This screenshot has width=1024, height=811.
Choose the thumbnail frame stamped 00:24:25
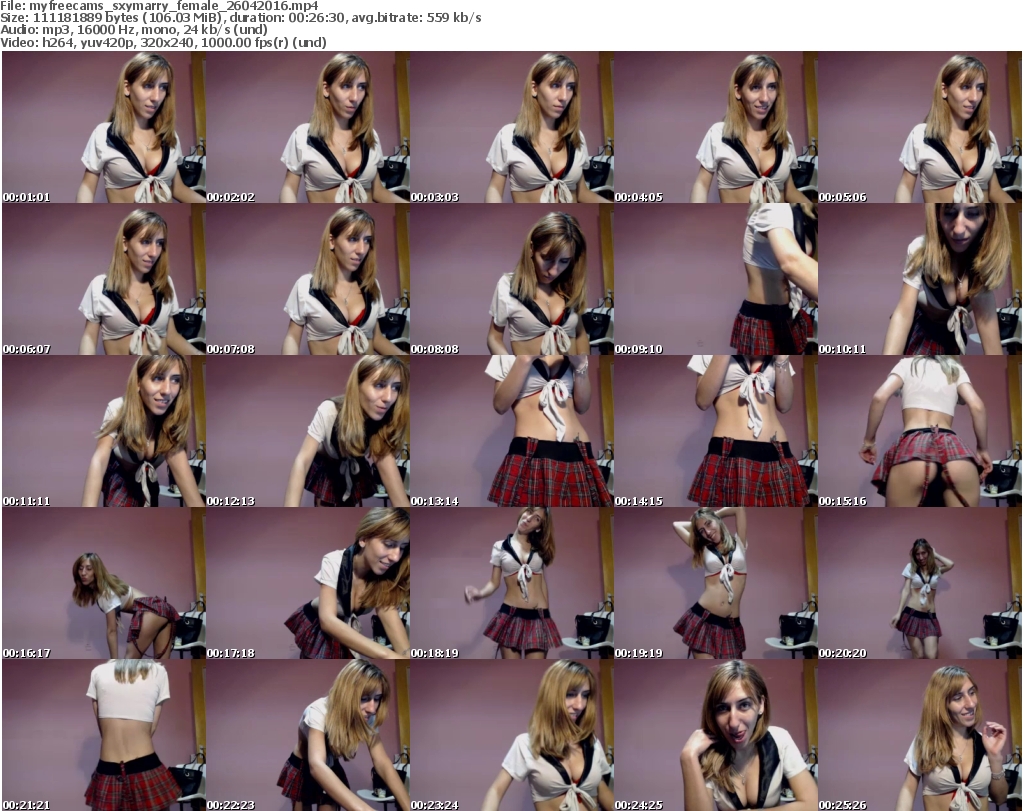[716, 735]
